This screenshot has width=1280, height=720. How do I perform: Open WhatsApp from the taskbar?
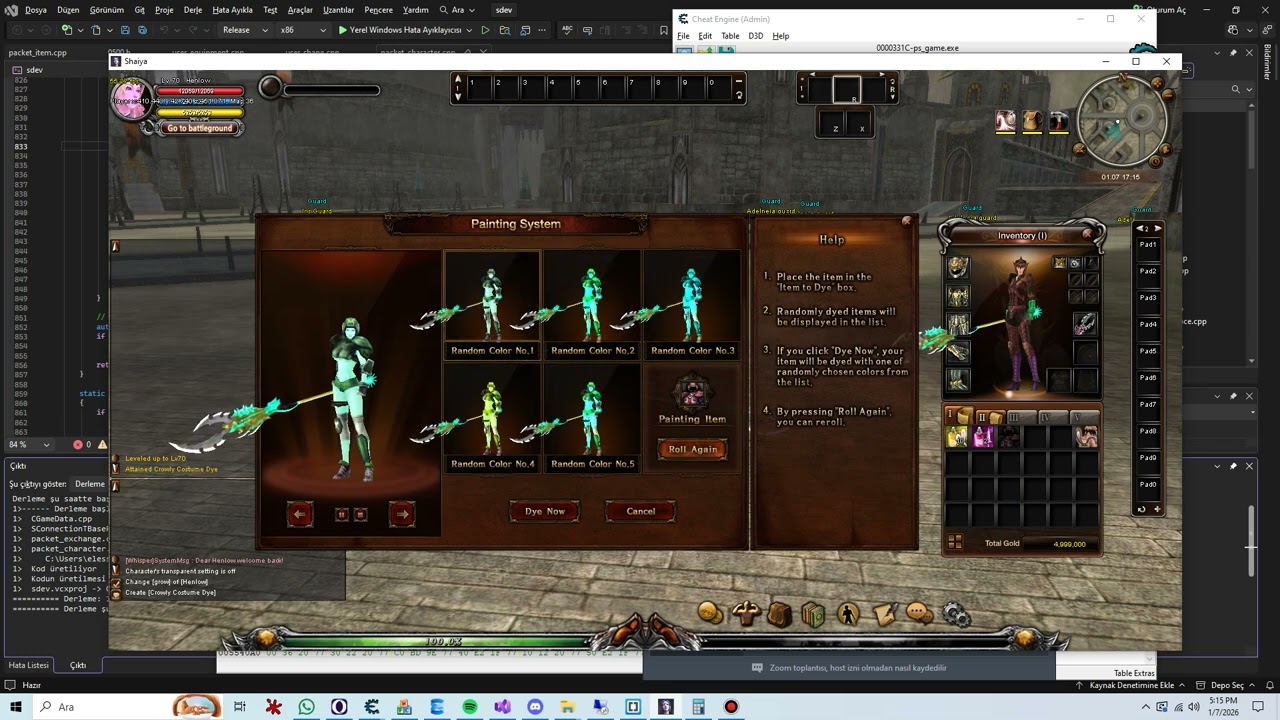[306, 707]
